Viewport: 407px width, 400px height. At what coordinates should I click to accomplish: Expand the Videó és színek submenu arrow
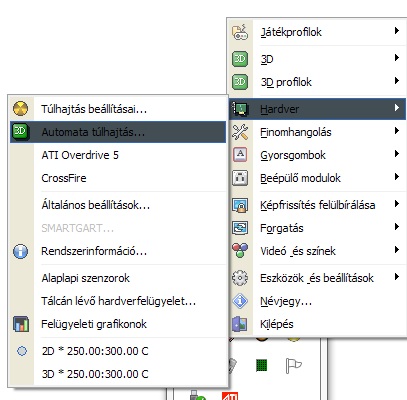[x=396, y=250]
